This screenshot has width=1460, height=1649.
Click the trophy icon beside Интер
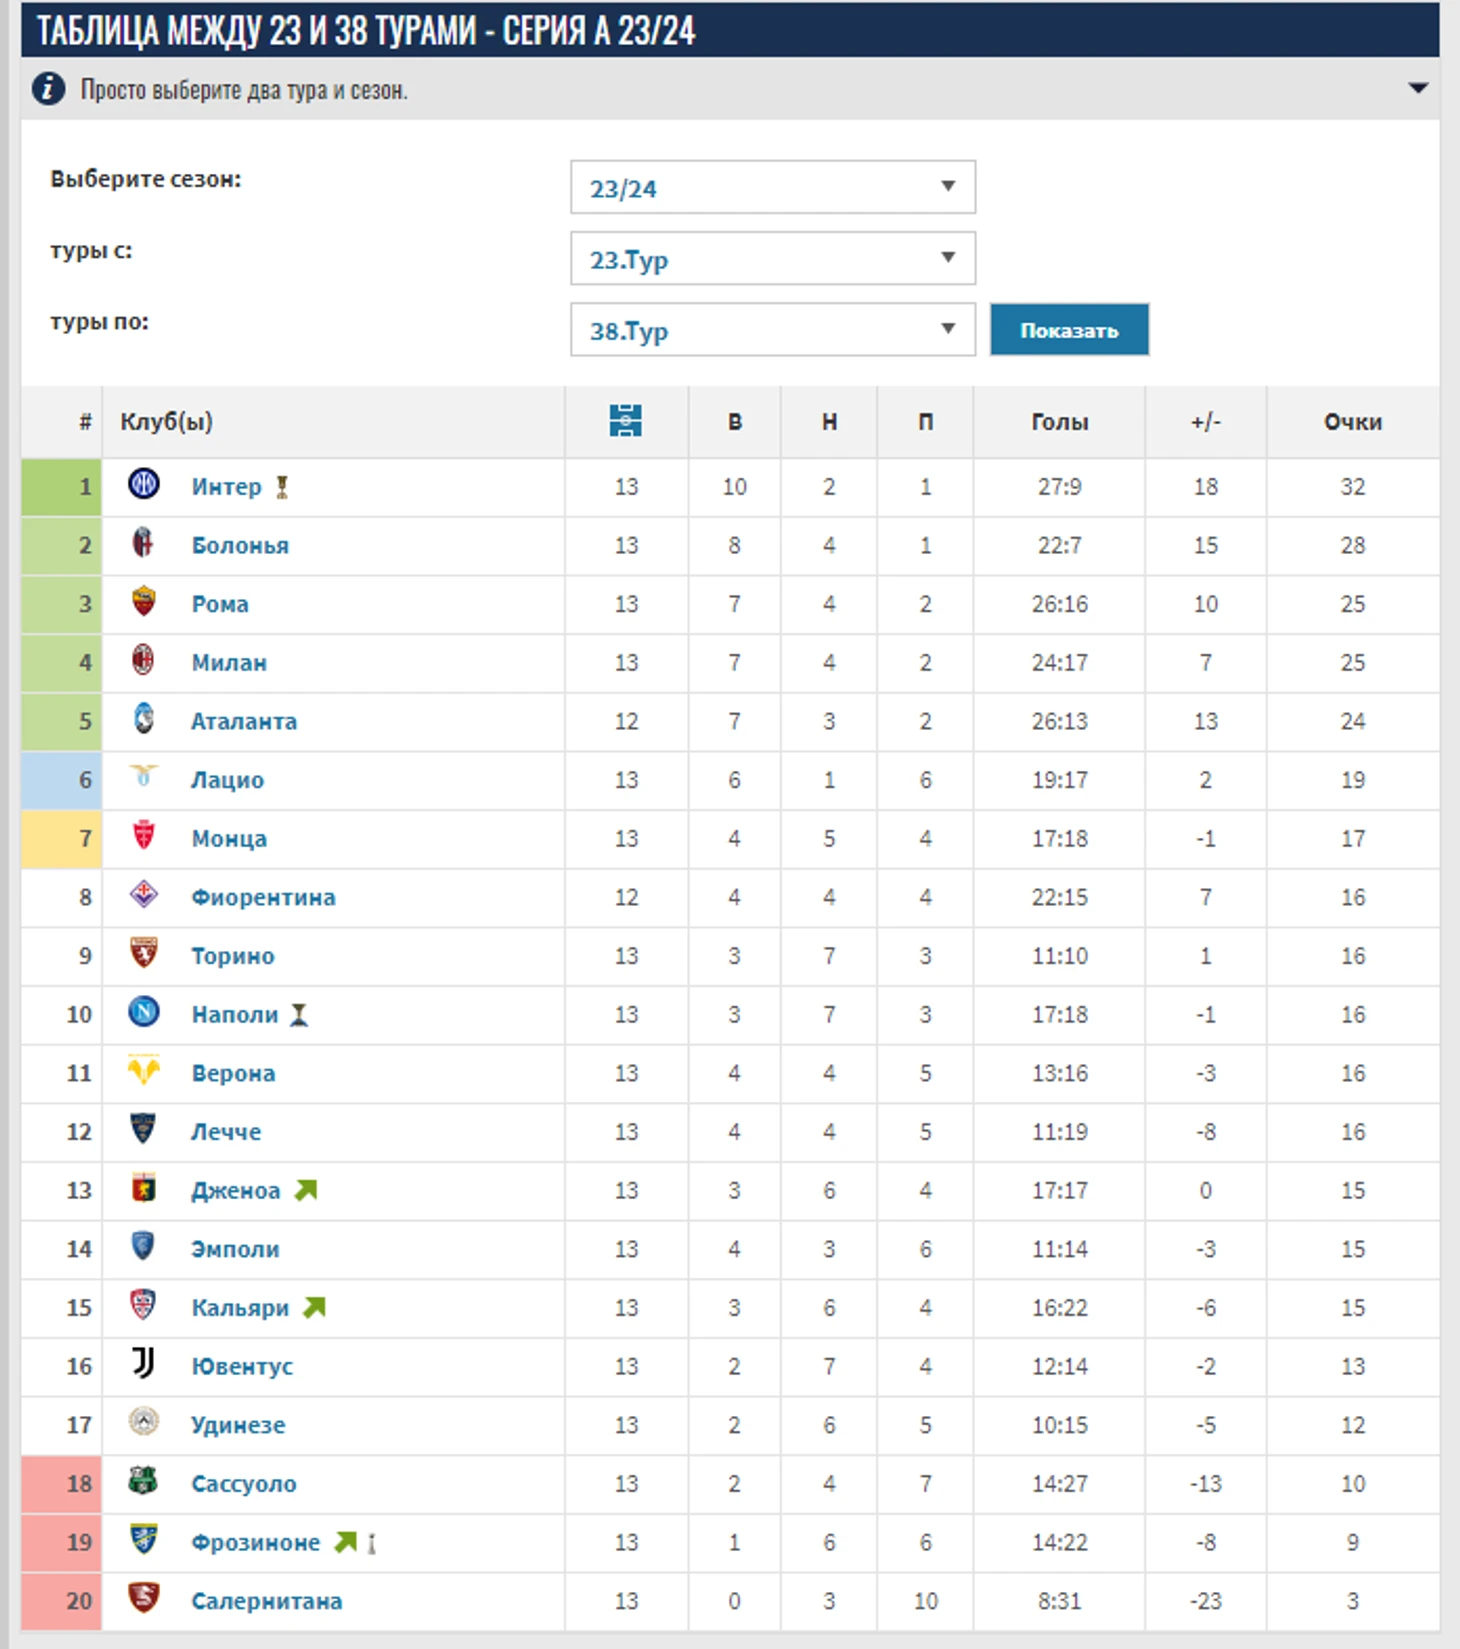[x=282, y=487]
